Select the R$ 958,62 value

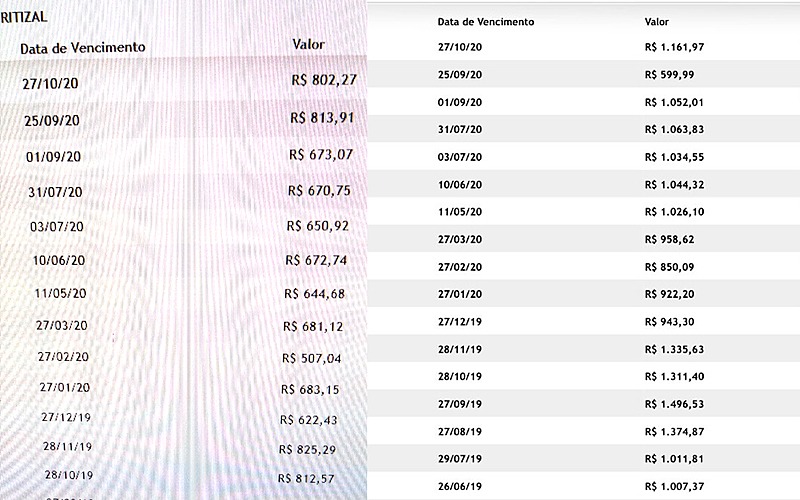pyautogui.click(x=669, y=239)
